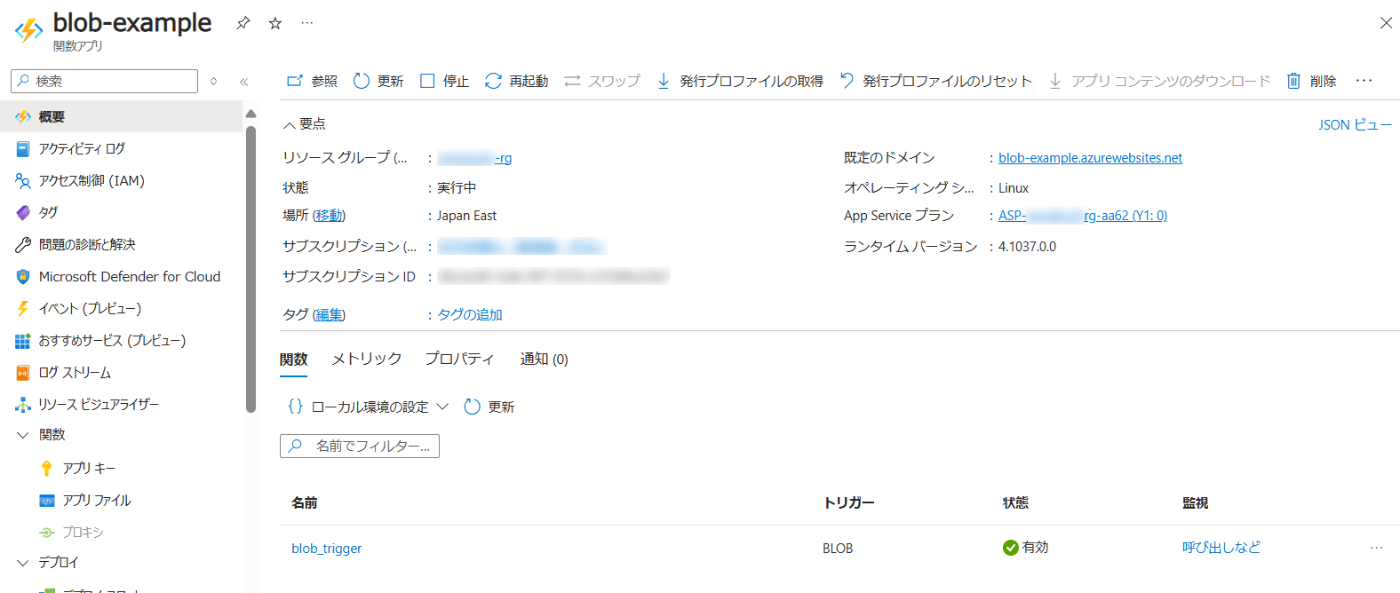Image resolution: width=1400 pixels, height=593 pixels.
Task: Focus the 検索 sidebar search box
Action: click(x=104, y=81)
